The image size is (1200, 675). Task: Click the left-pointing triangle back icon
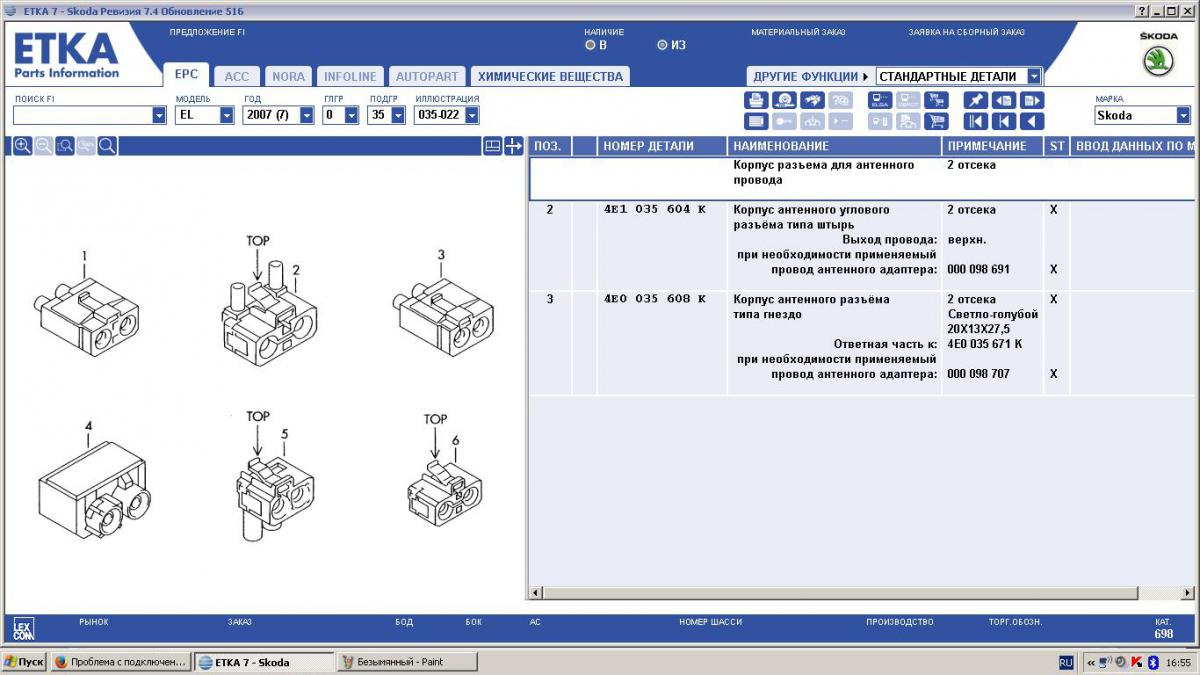click(x=1032, y=122)
